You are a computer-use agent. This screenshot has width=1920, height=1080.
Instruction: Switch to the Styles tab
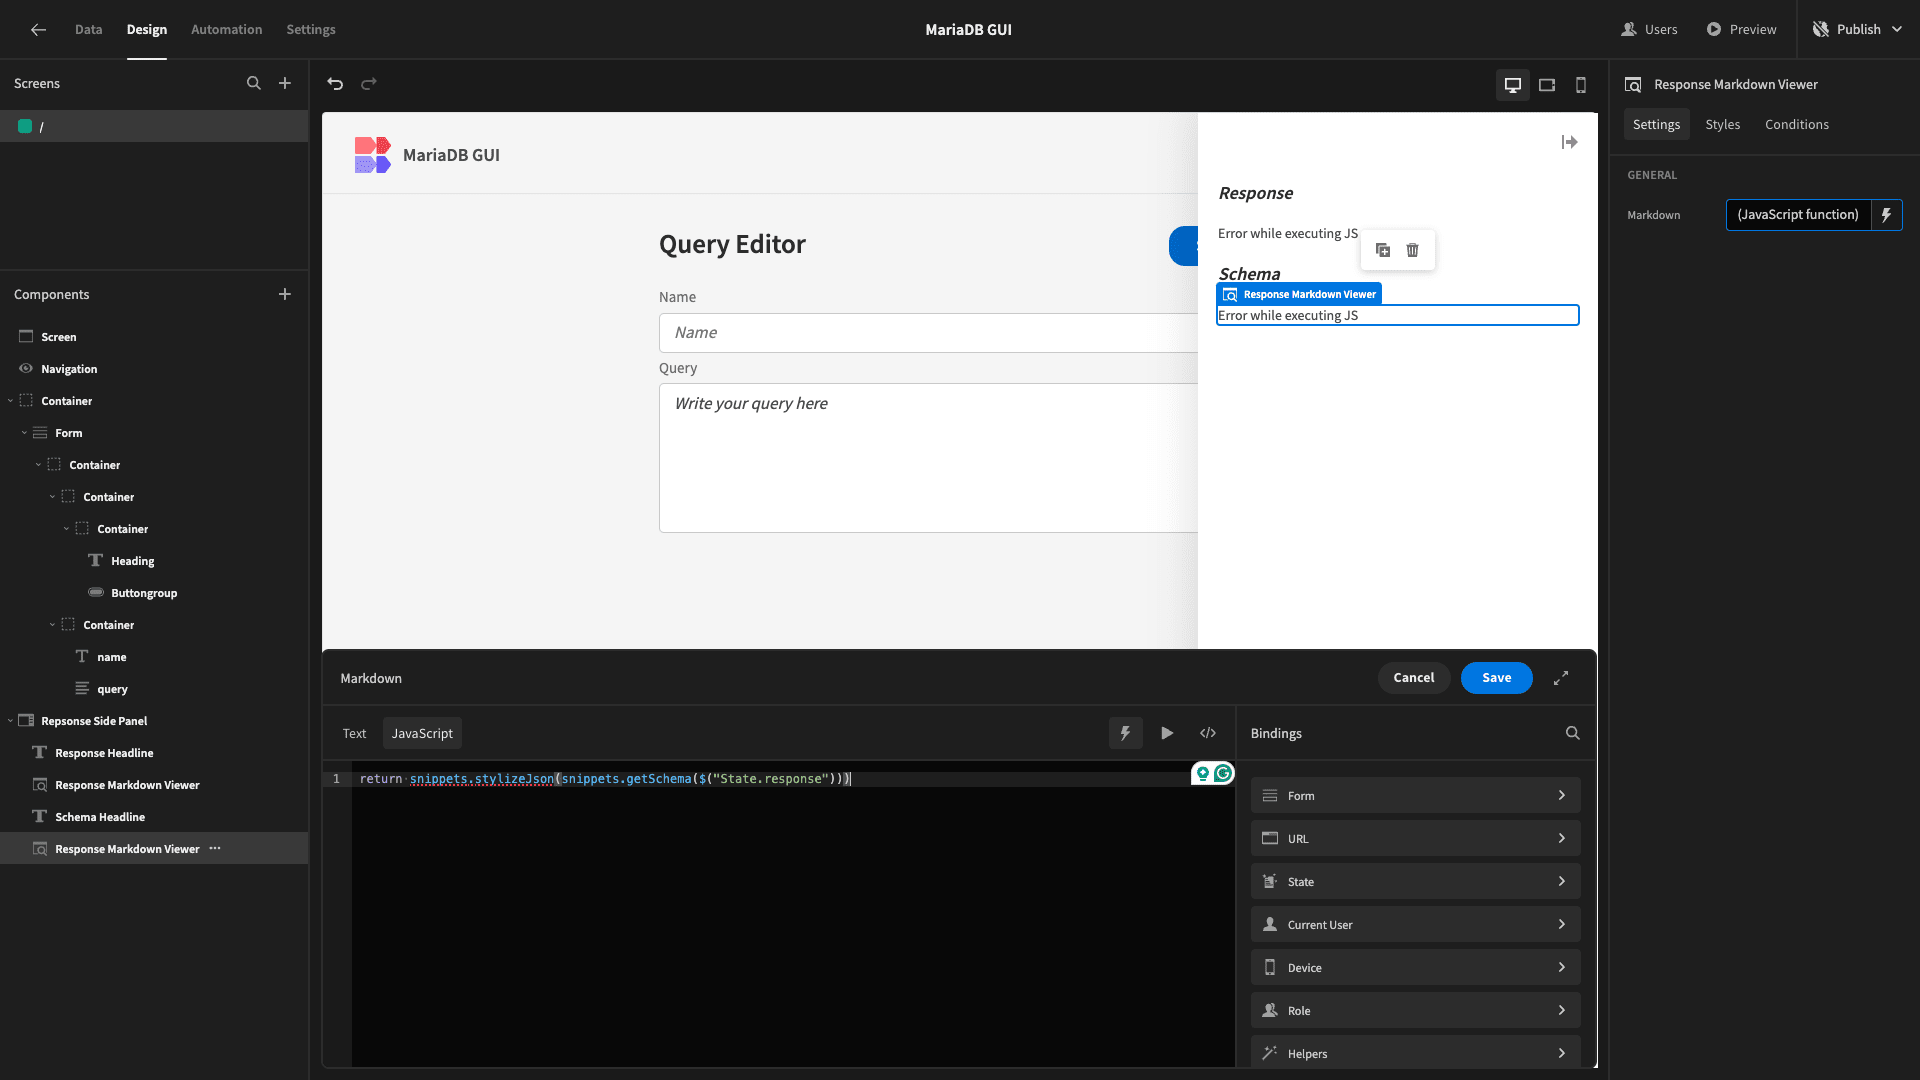tap(1723, 125)
